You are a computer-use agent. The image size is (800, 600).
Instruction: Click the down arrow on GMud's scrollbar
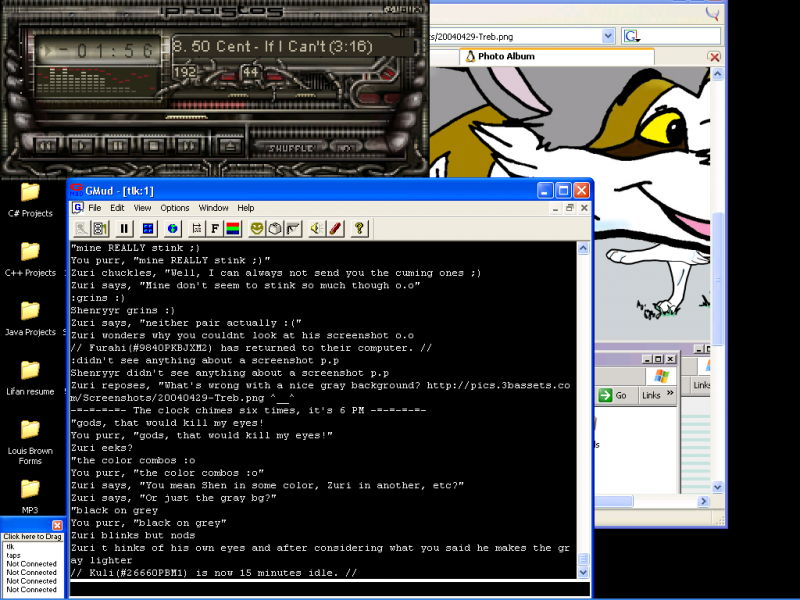(583, 572)
